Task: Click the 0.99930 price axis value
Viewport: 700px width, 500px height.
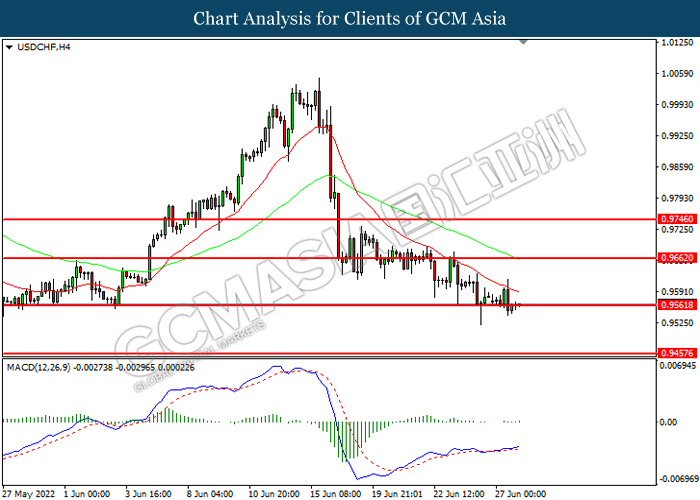Action: [x=678, y=104]
